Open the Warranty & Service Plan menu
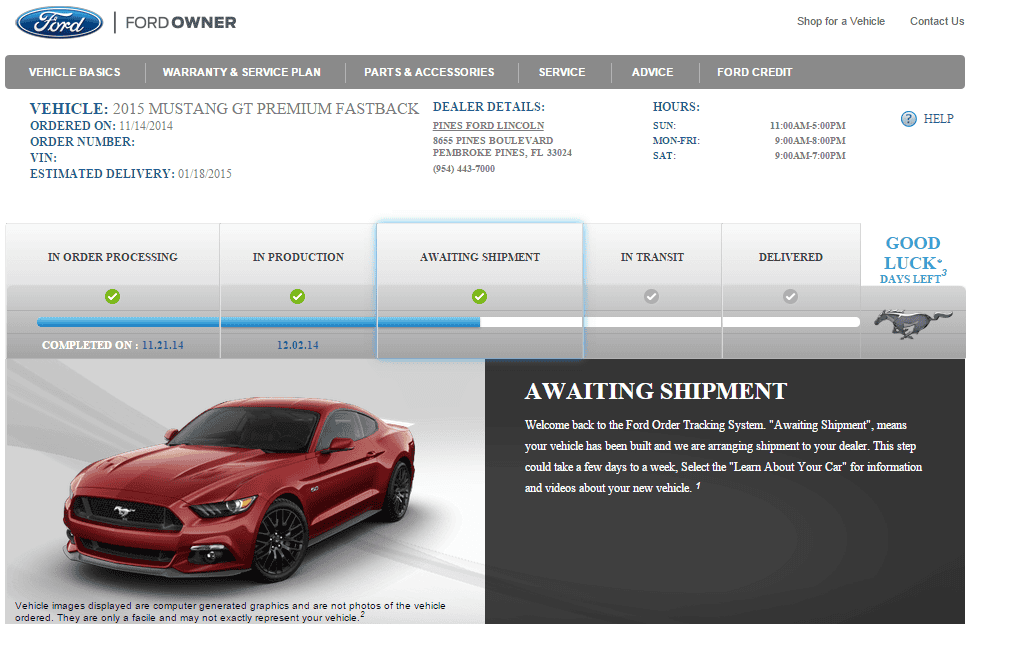This screenshot has width=1010, height=654. coord(242,72)
